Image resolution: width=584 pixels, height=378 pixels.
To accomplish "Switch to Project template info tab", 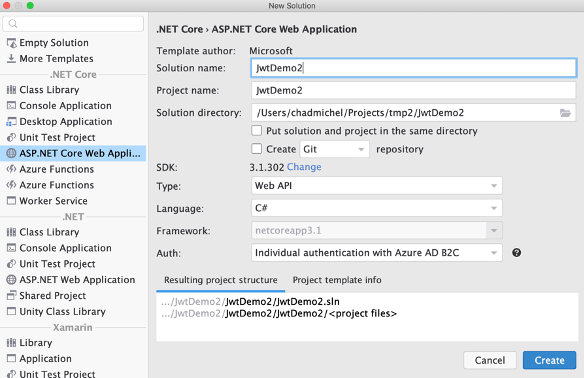I will [x=337, y=280].
